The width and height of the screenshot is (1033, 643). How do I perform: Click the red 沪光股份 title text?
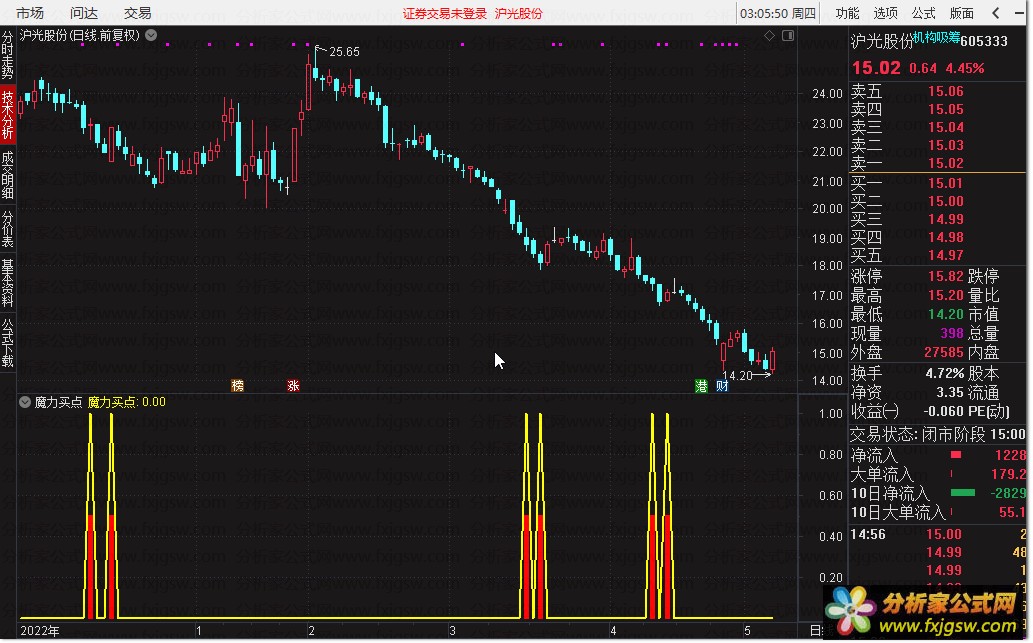click(518, 13)
